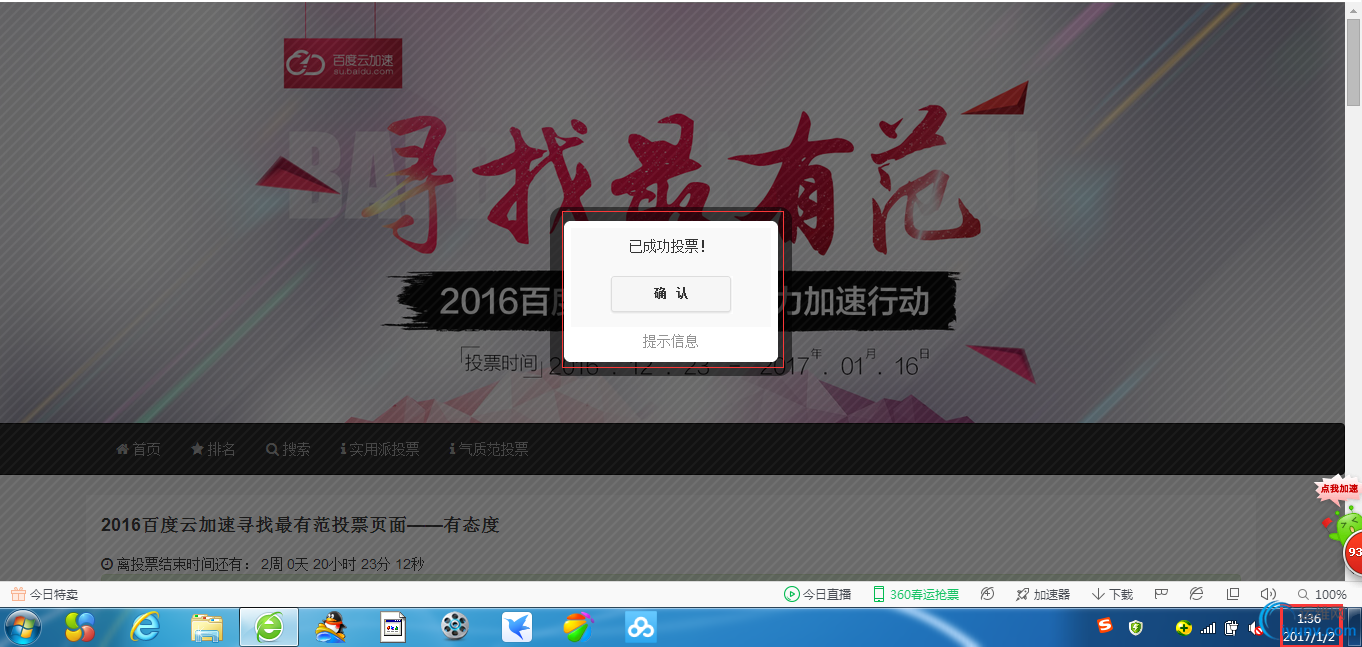The width and height of the screenshot is (1362, 647).
Task: Adjust time via the 2017/1/2 clock
Action: [x=1310, y=628]
